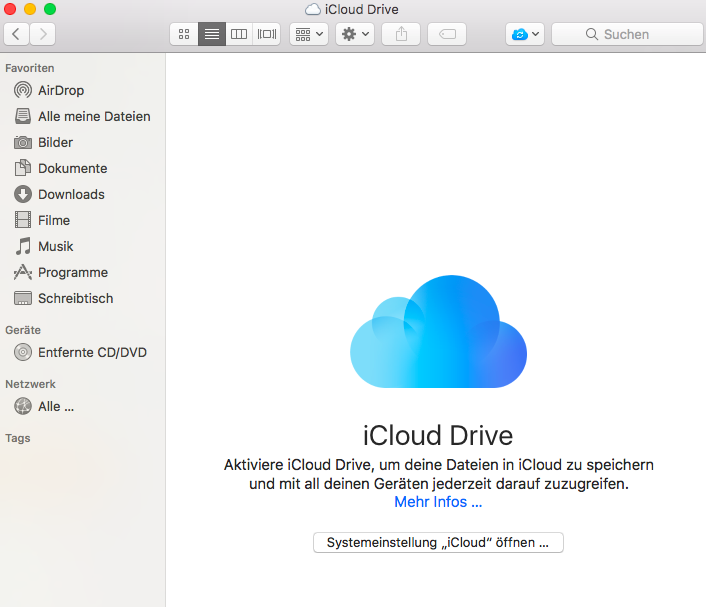
Task: Click the Suchen search field
Action: pos(627,34)
